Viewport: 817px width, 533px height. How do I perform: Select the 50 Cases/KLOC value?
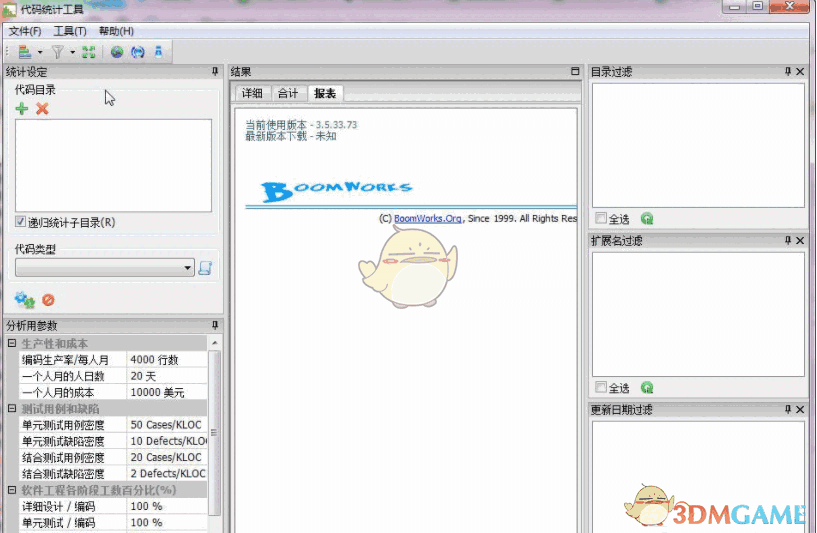167,425
